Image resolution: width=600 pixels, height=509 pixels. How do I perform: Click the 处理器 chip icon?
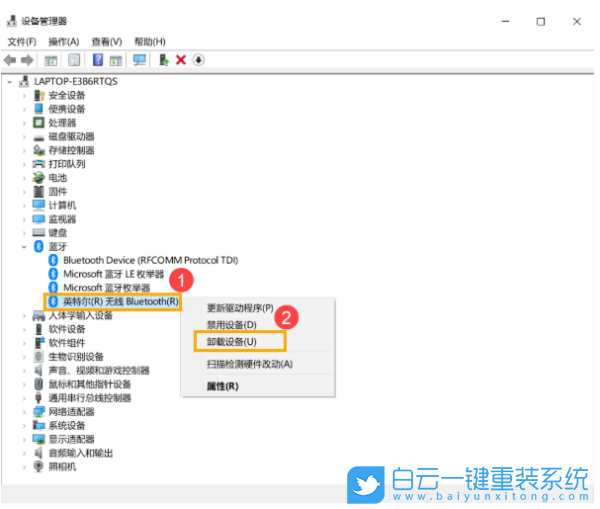coord(39,123)
